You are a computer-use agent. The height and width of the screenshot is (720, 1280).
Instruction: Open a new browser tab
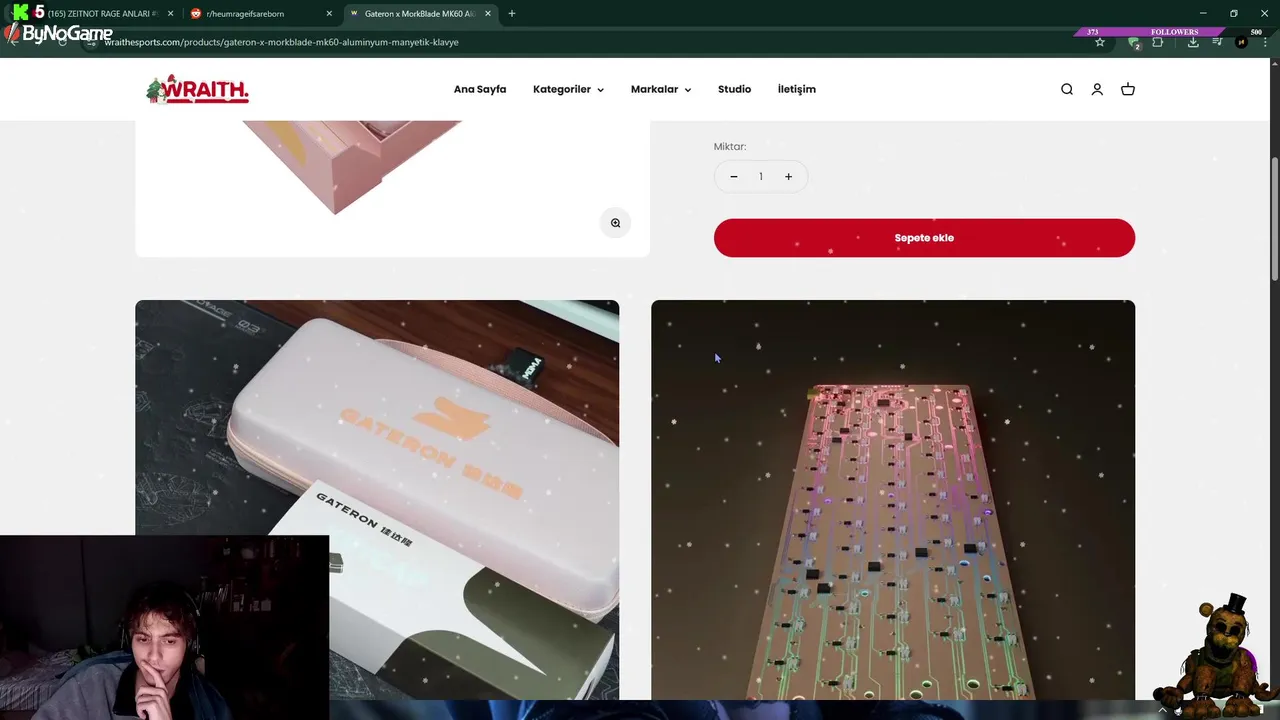pyautogui.click(x=511, y=14)
